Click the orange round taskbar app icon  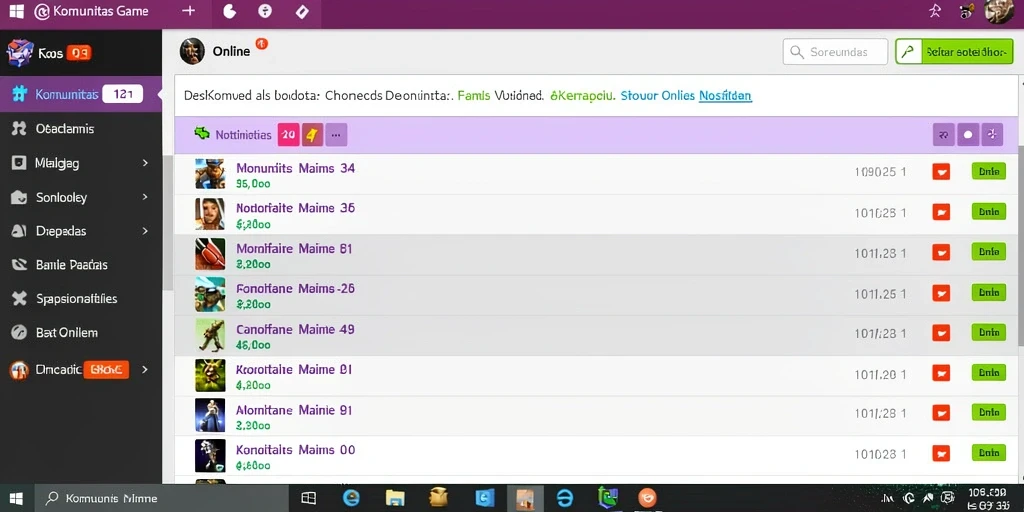tap(647, 498)
